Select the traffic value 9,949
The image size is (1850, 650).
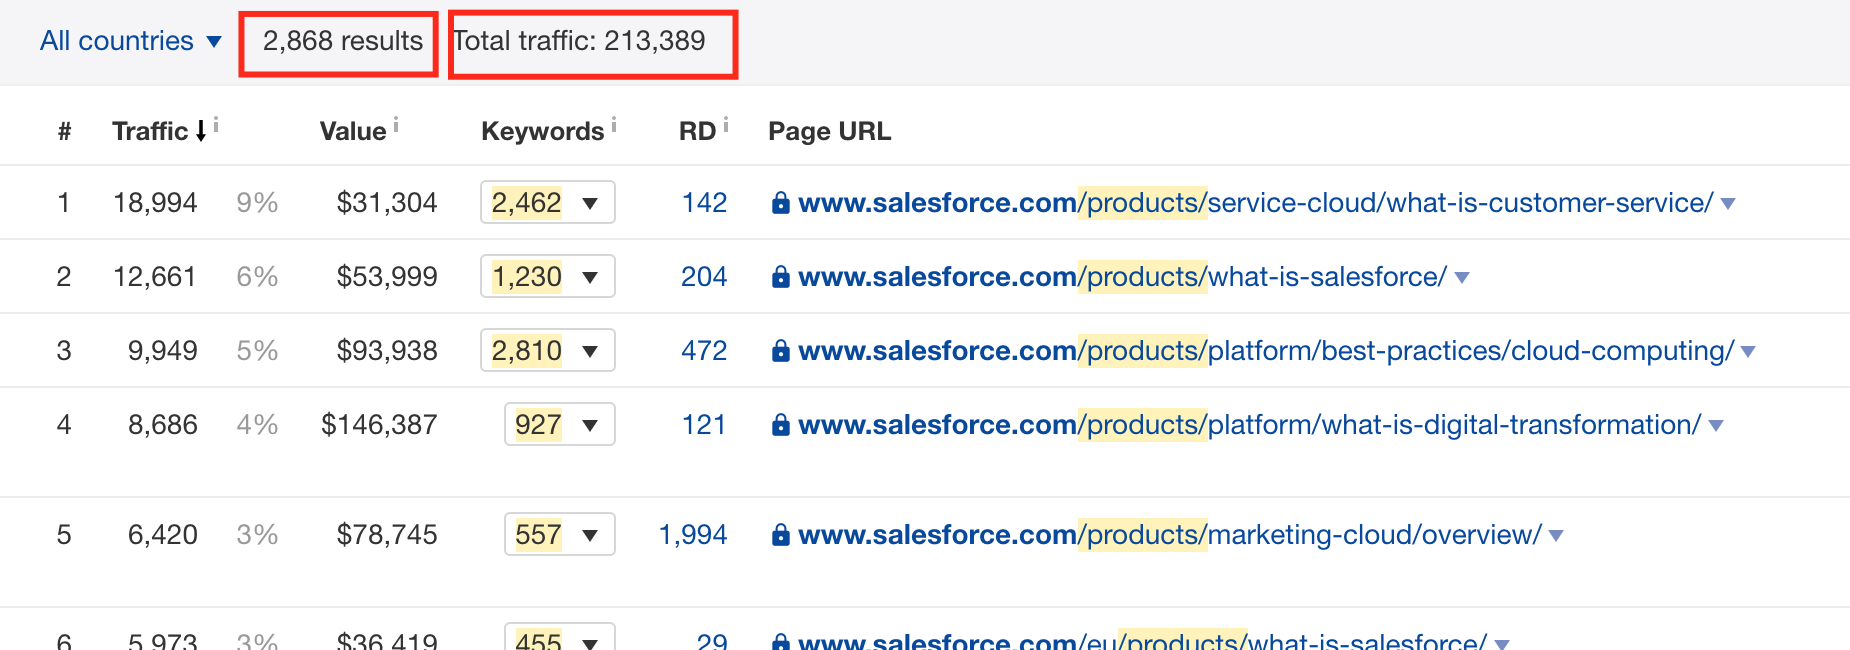point(162,351)
